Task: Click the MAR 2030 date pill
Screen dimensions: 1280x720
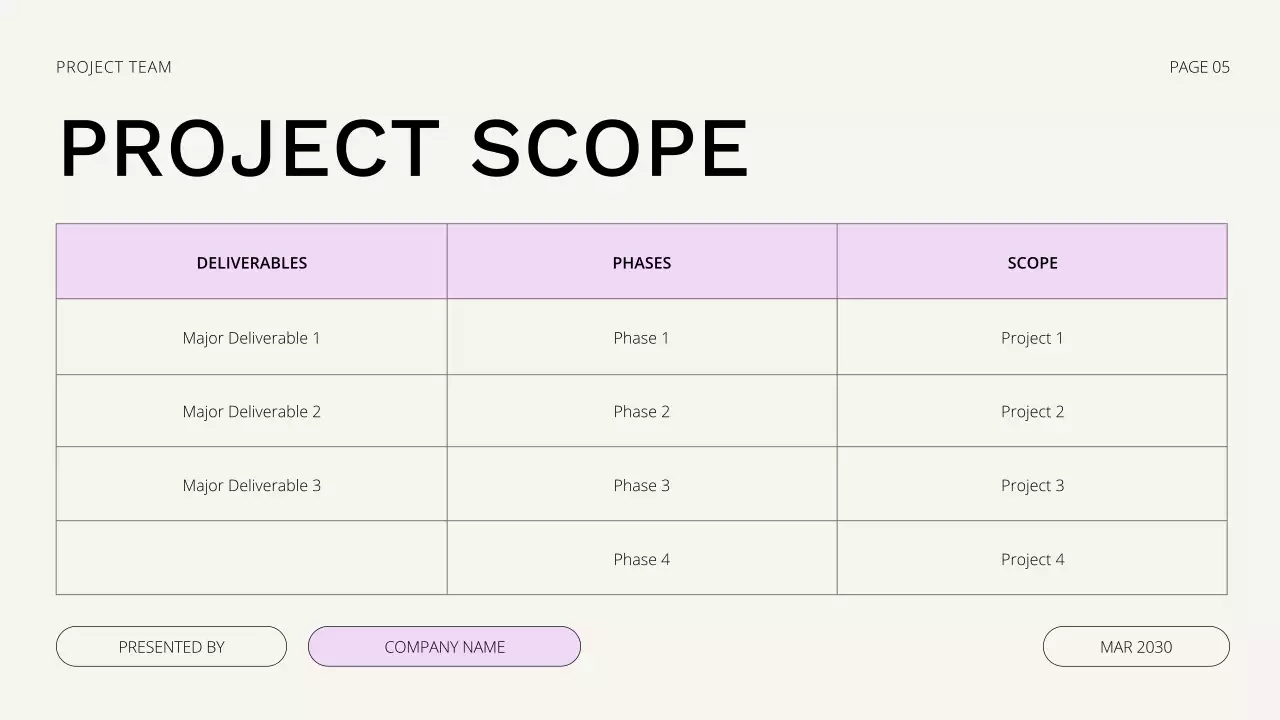Action: [x=1136, y=647]
